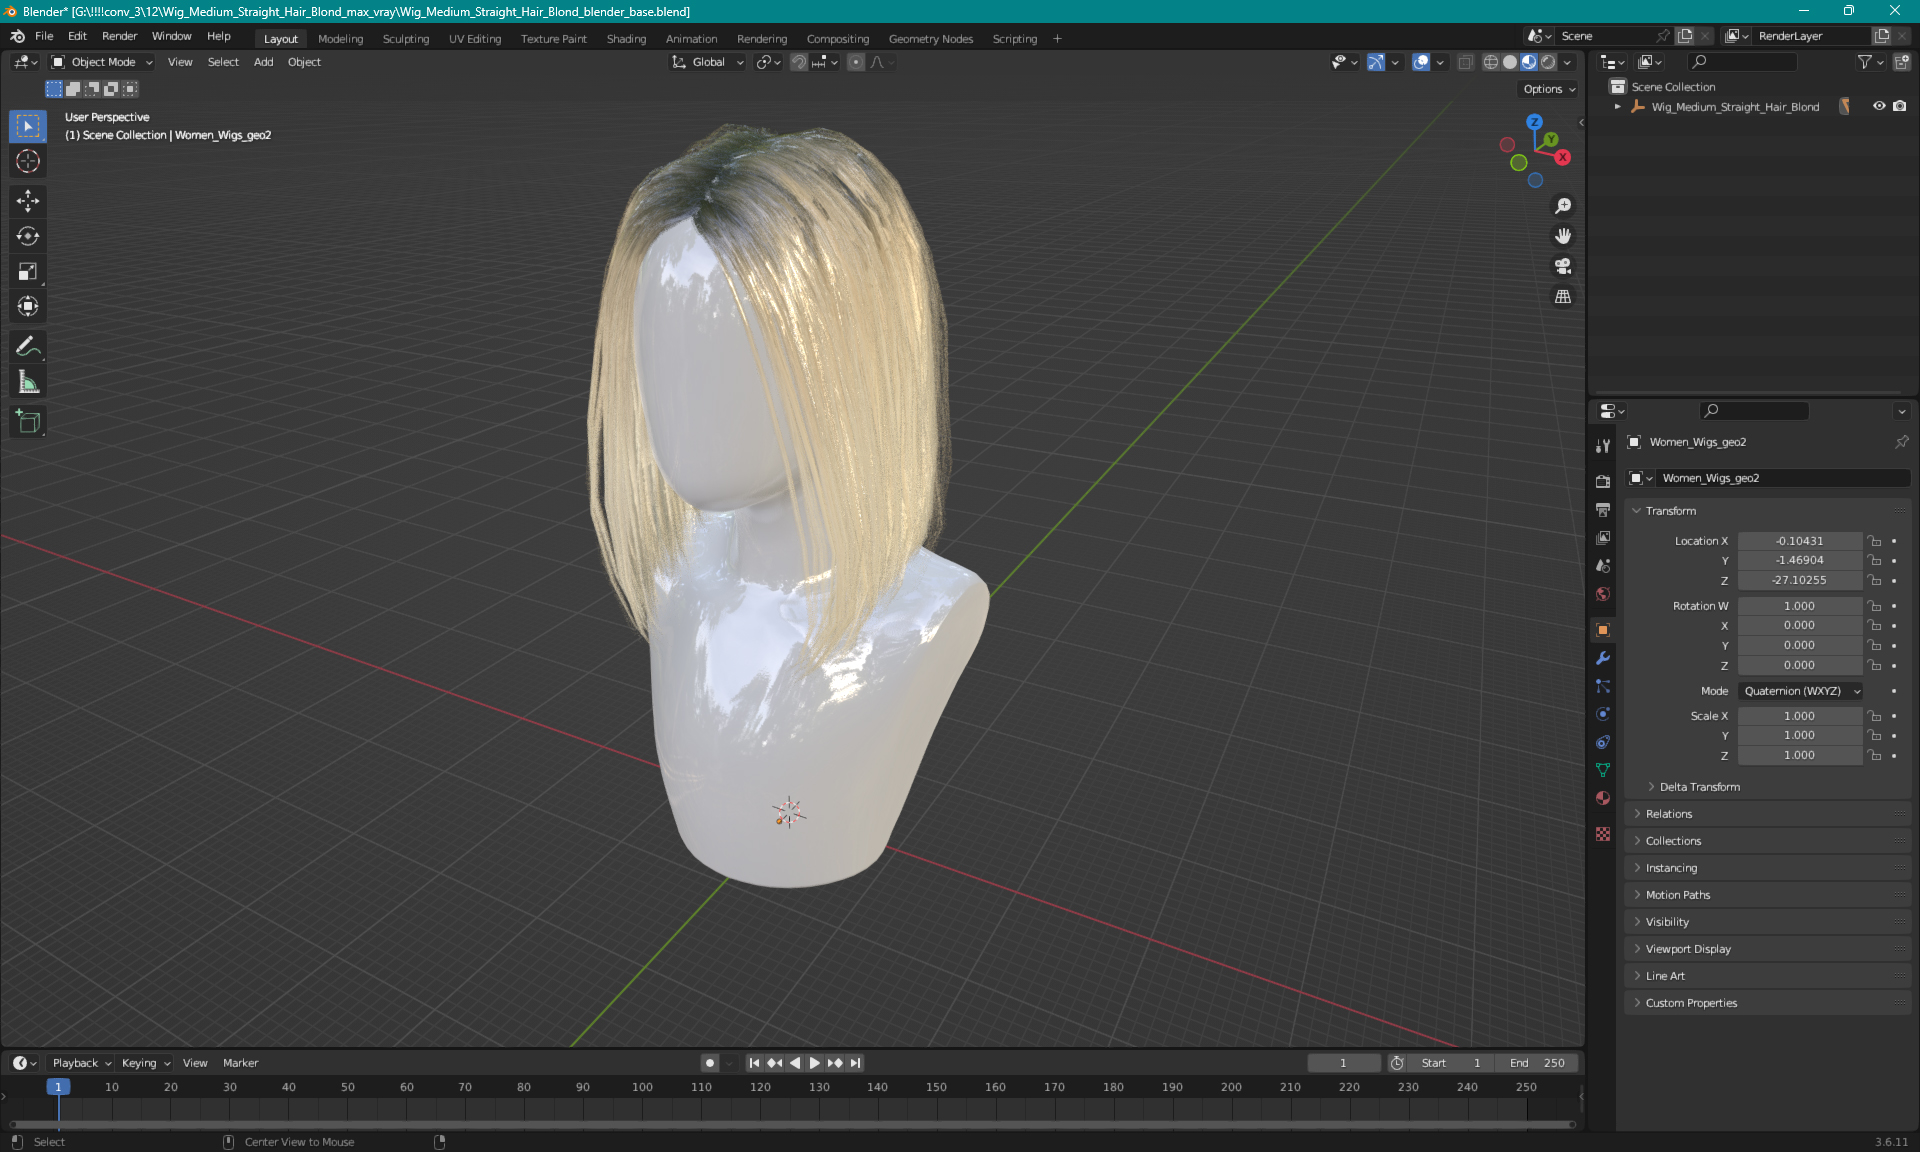Viewport: 1920px width, 1152px height.
Task: Activate the Select Box tool
Action: pyautogui.click(x=28, y=126)
